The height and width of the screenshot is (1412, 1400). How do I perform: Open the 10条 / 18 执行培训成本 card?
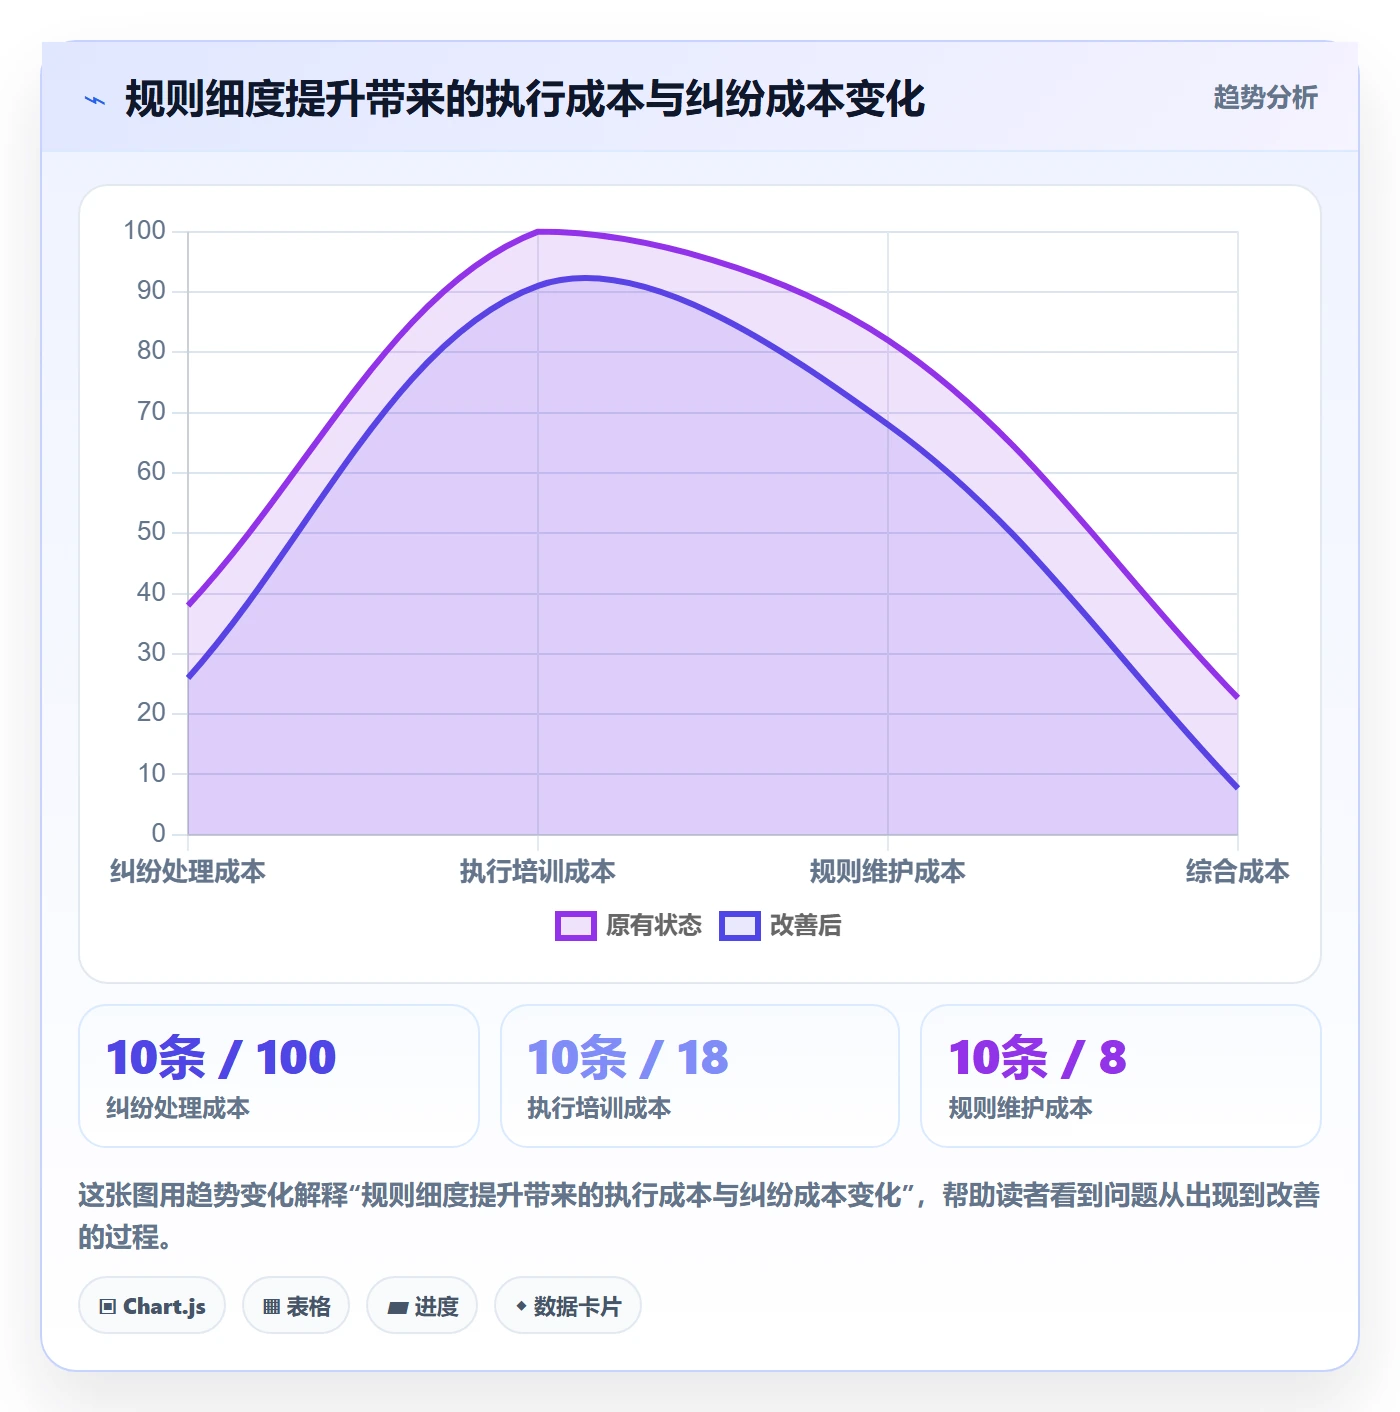[700, 1076]
